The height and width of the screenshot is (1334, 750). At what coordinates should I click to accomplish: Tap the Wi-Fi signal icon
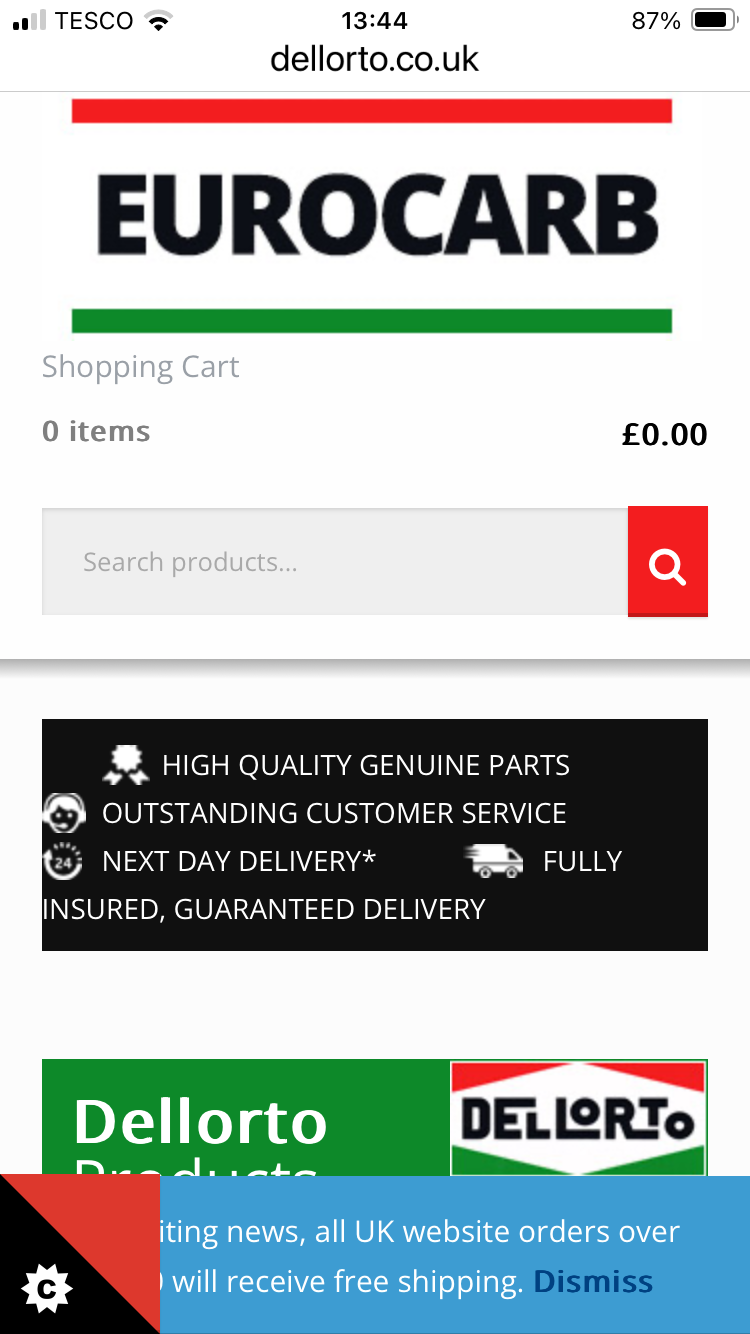point(158,21)
